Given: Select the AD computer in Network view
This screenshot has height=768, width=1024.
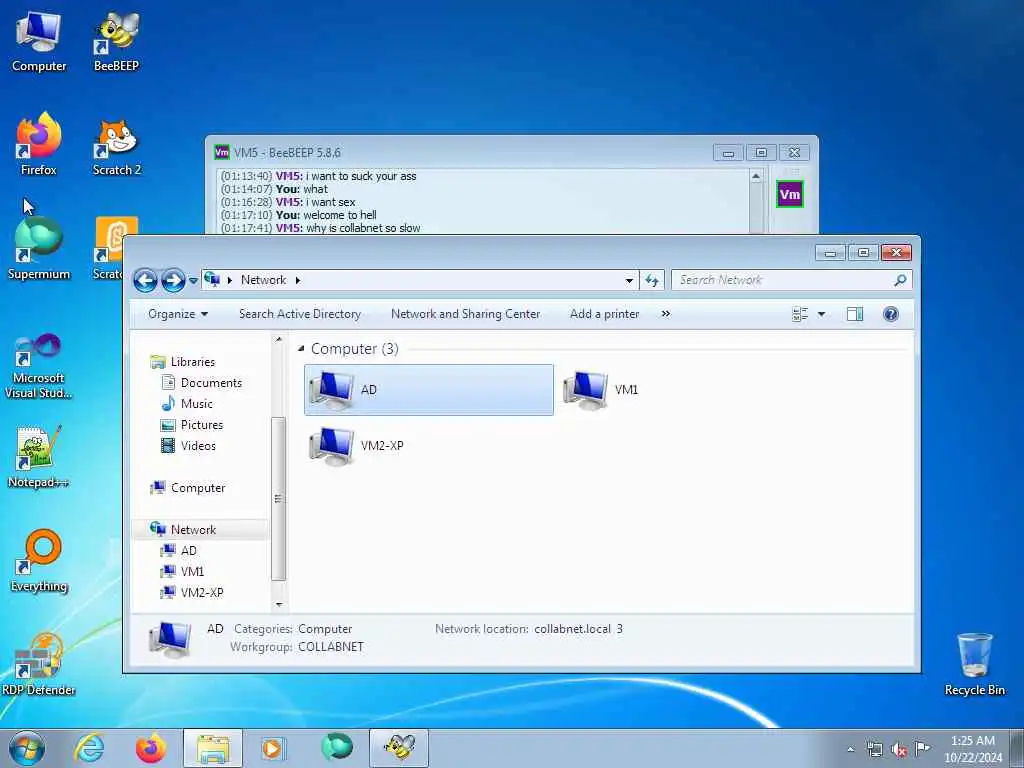Looking at the screenshot, I should pyautogui.click(x=428, y=390).
